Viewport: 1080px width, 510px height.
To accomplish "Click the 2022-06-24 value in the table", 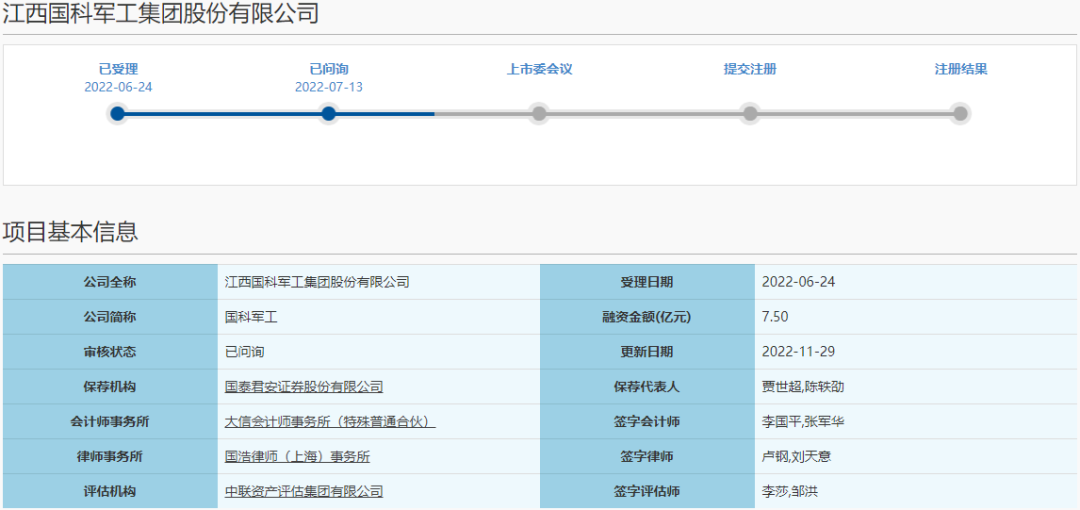I will tap(798, 282).
